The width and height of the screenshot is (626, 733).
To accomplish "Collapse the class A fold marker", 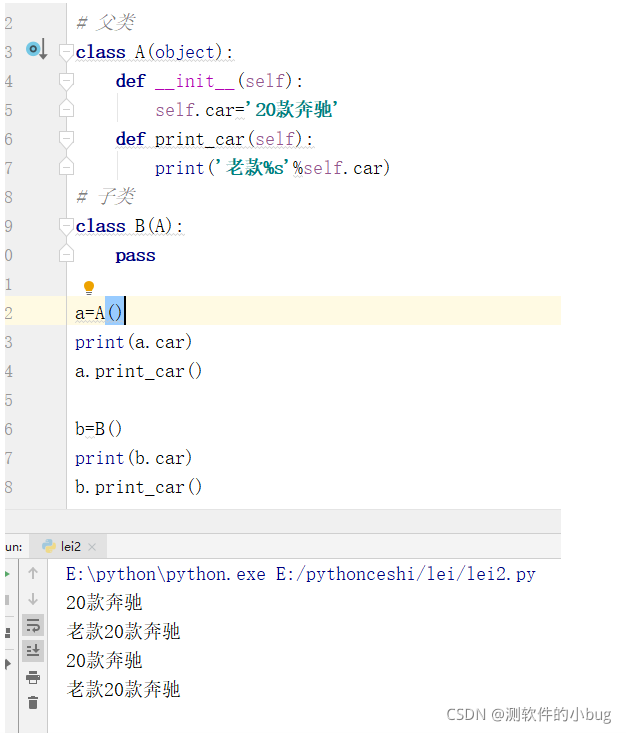I will tap(66, 52).
